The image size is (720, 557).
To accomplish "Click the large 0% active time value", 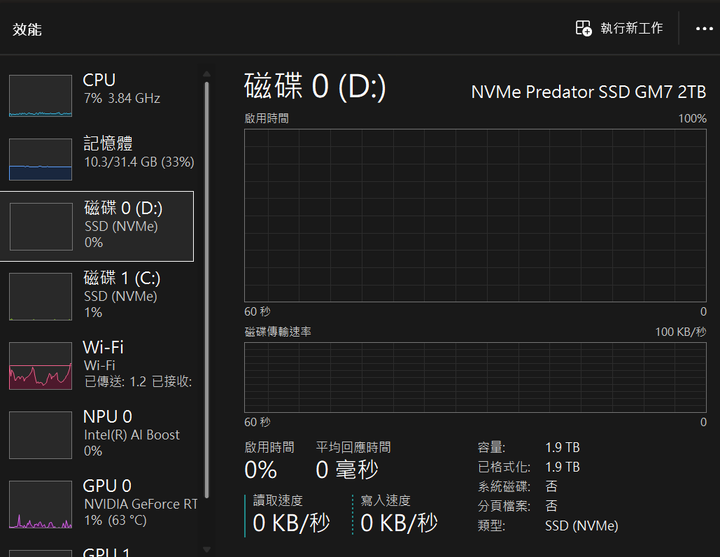I will point(260,470).
